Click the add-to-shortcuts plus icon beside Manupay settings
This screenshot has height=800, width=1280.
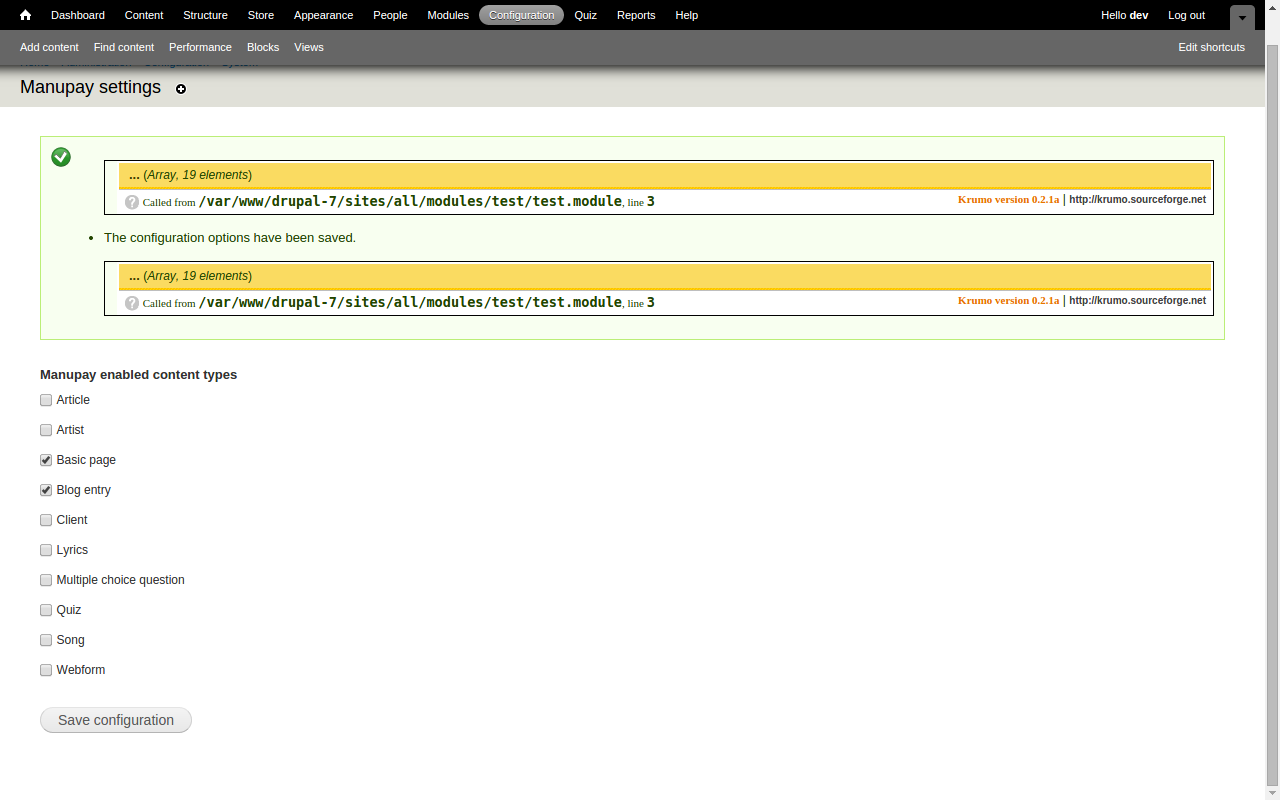[x=181, y=89]
